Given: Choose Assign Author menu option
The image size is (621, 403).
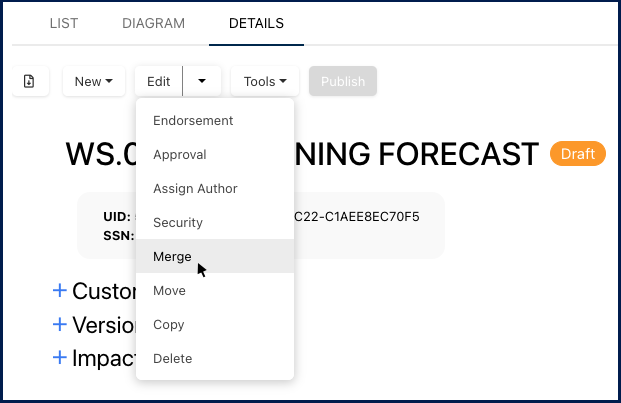Looking at the screenshot, I should point(195,189).
